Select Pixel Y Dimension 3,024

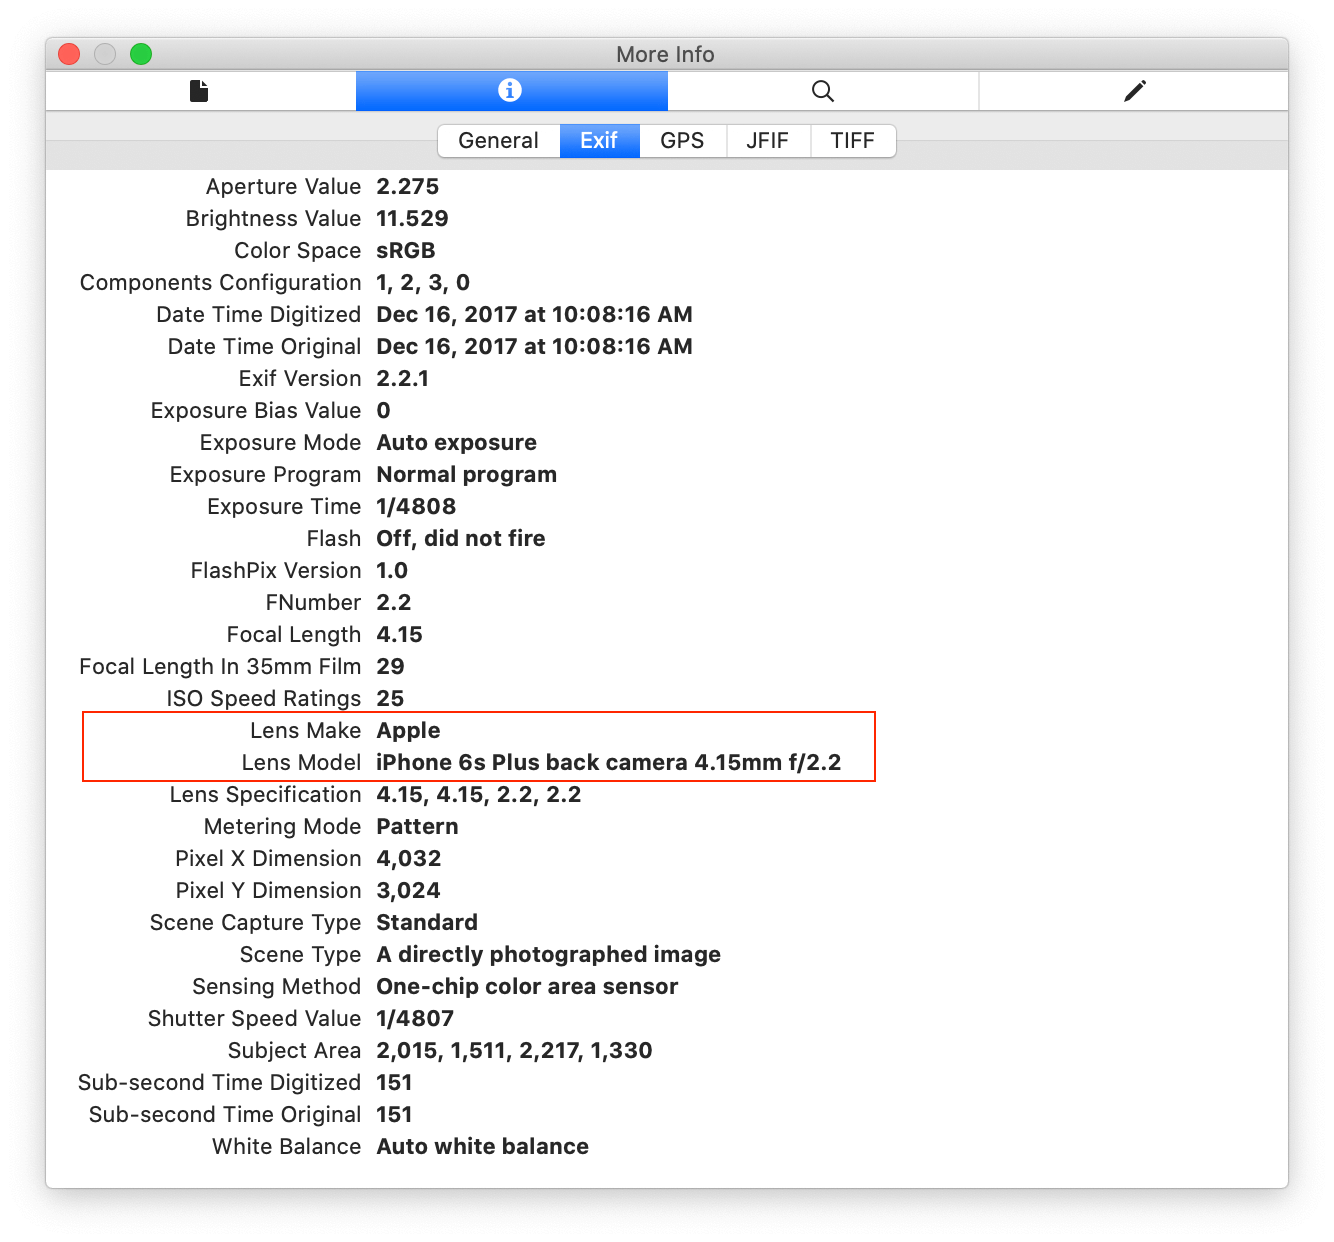tap(408, 891)
